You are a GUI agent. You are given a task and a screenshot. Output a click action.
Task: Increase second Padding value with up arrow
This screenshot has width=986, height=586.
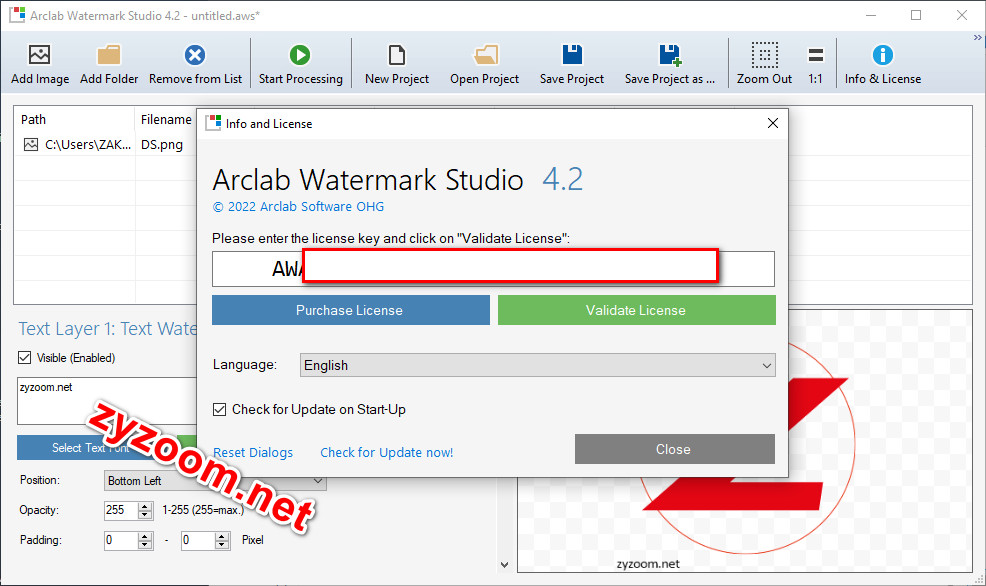click(x=222, y=536)
